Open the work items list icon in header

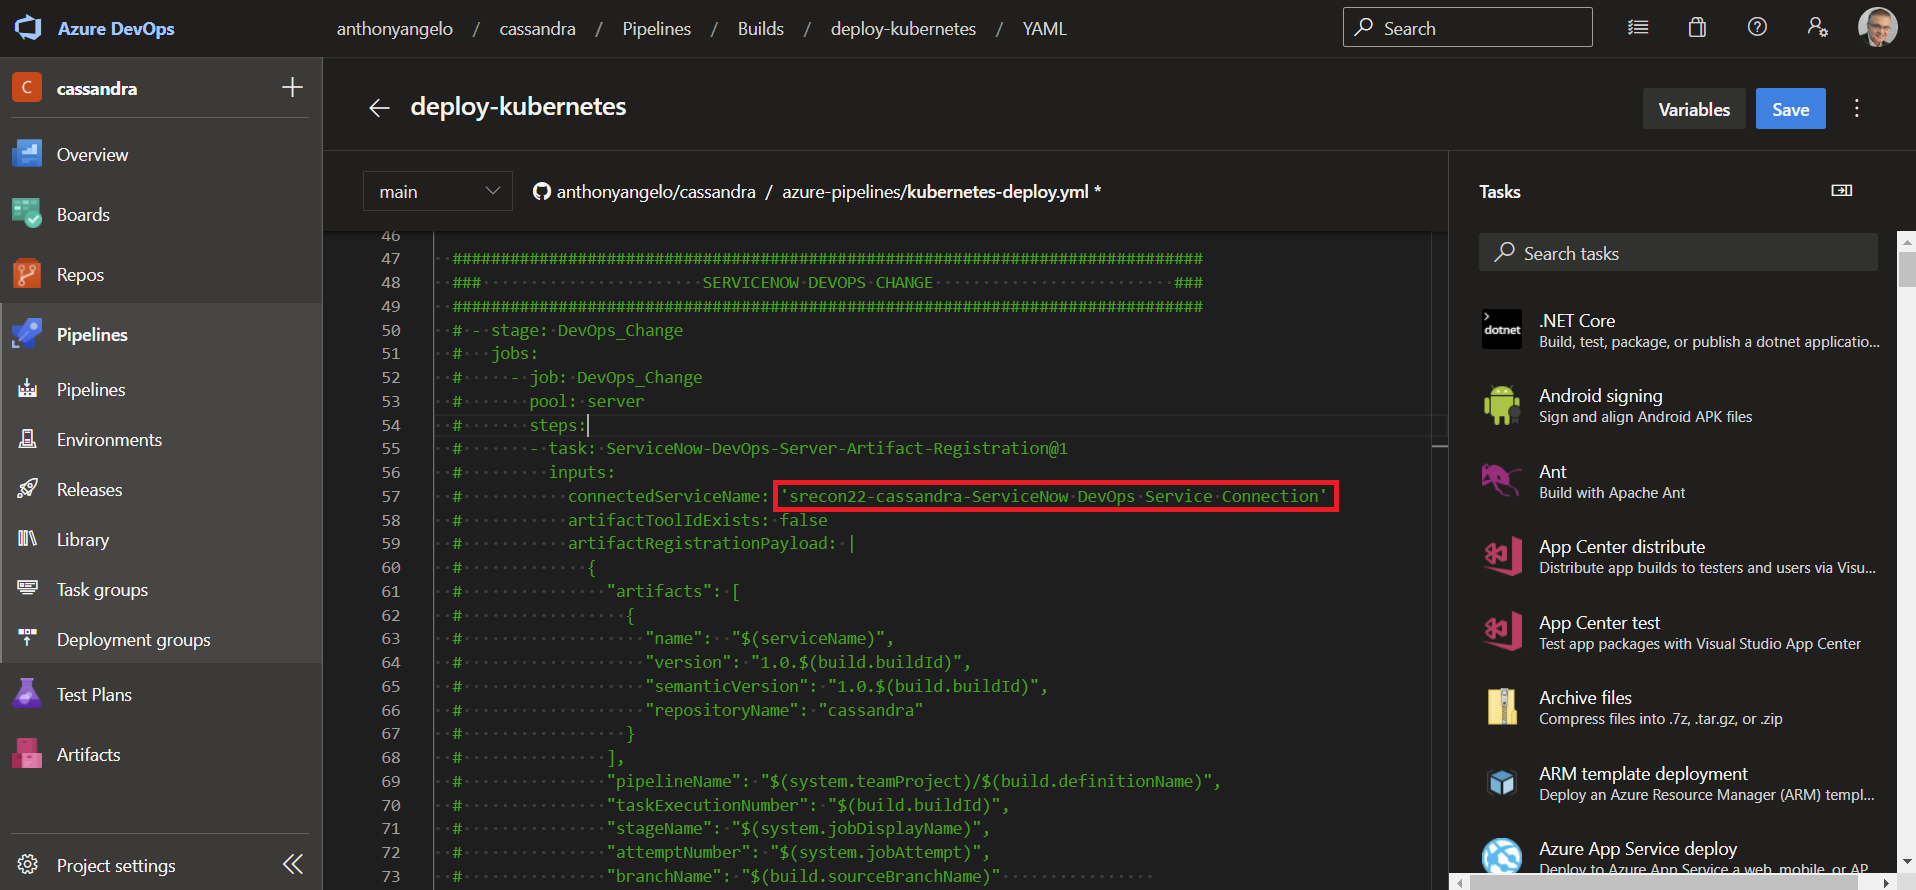[1638, 27]
